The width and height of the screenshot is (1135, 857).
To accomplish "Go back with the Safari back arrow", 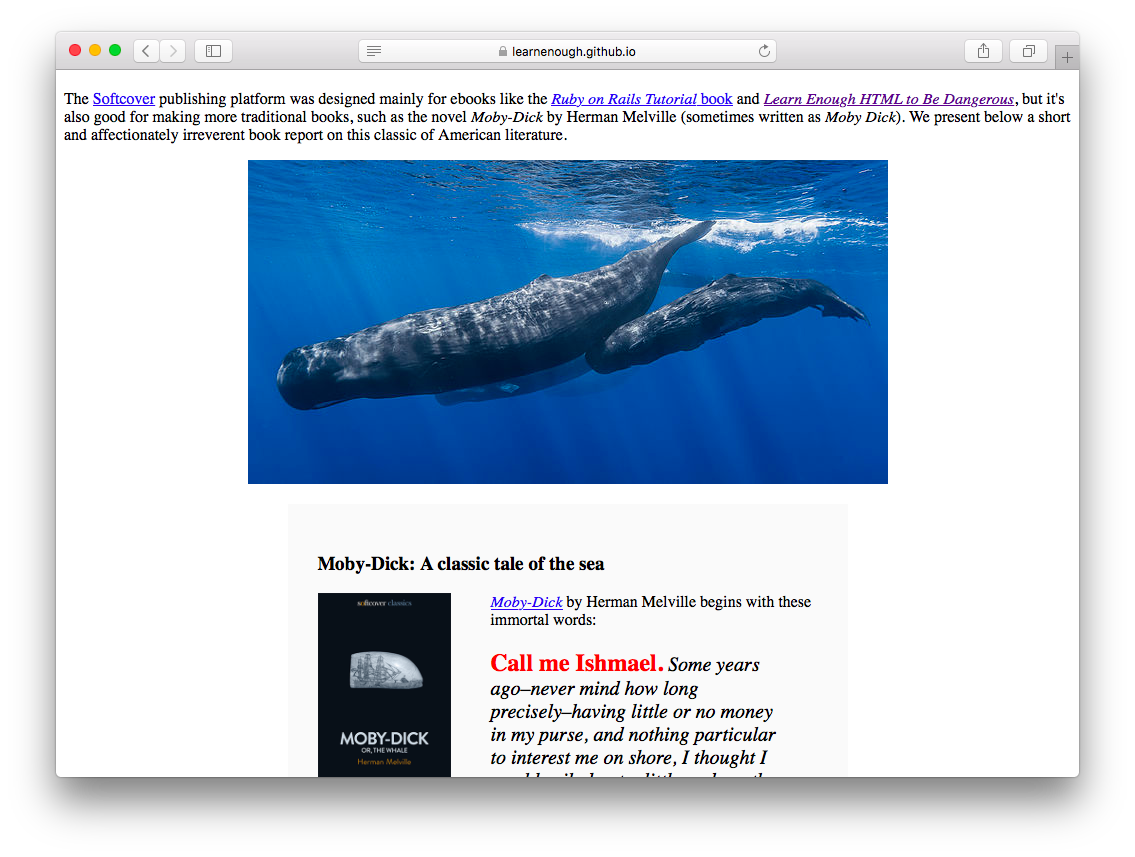I will (146, 51).
